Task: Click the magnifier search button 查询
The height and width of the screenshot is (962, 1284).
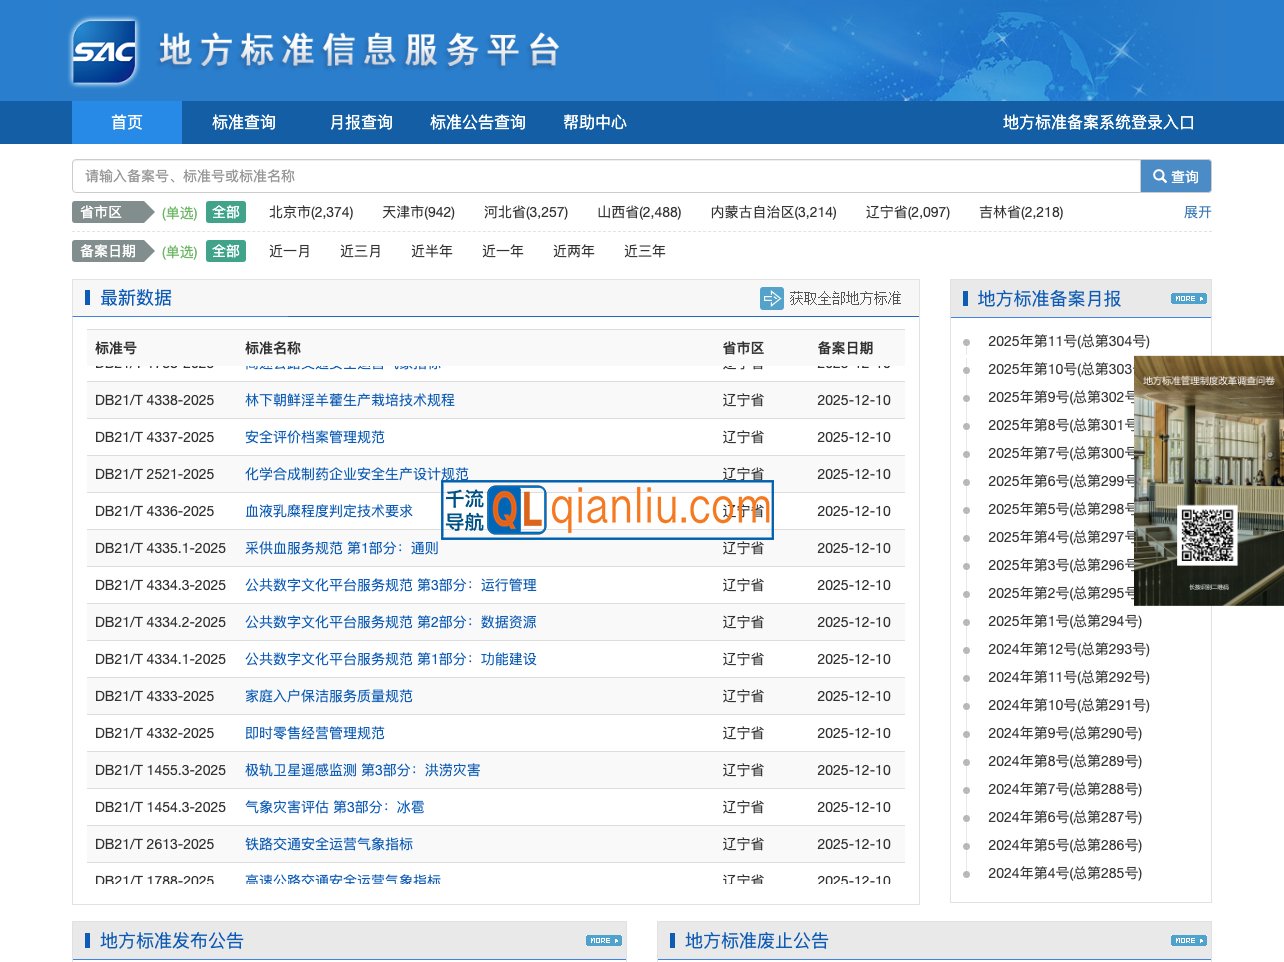Action: [x=1175, y=177]
